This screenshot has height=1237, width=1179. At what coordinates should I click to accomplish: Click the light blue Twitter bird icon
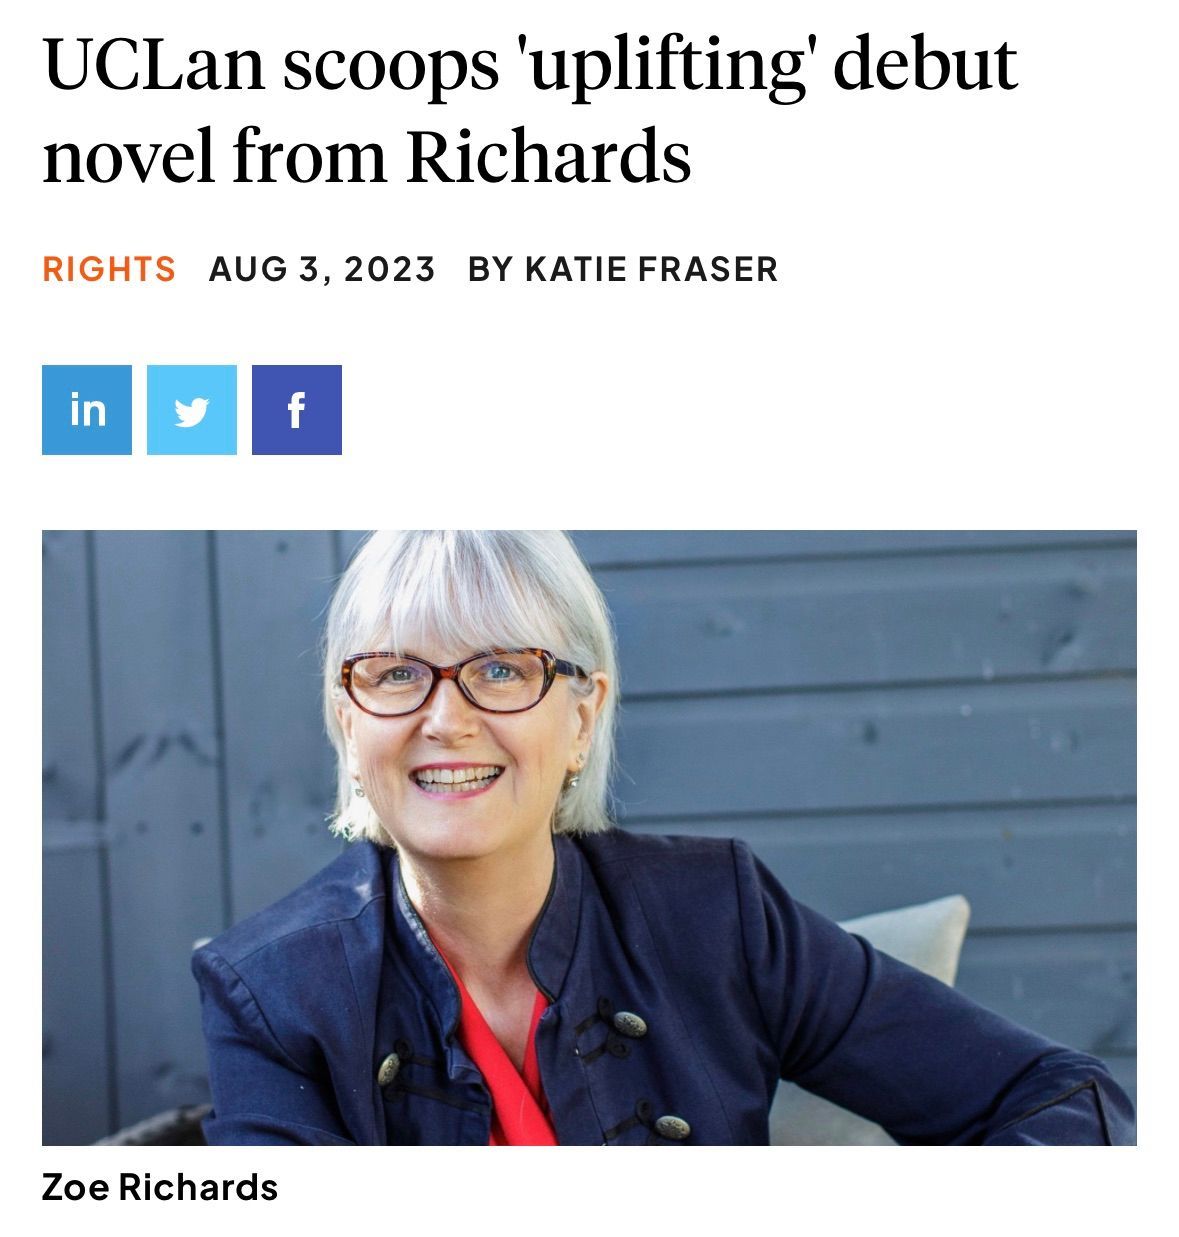(192, 410)
